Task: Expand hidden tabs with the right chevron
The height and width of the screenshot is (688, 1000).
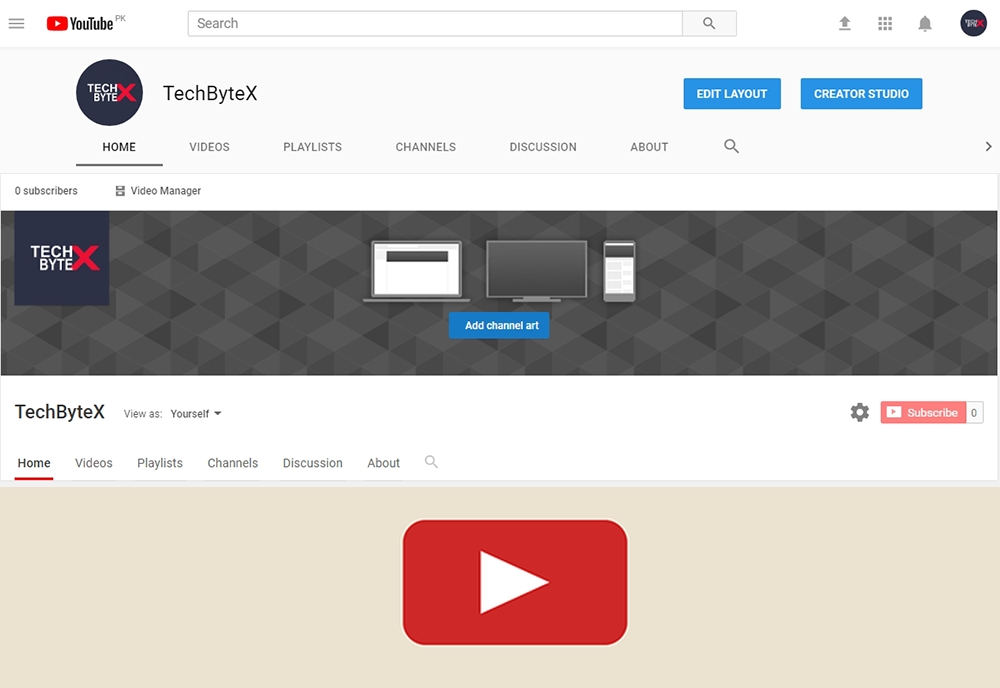Action: [988, 146]
